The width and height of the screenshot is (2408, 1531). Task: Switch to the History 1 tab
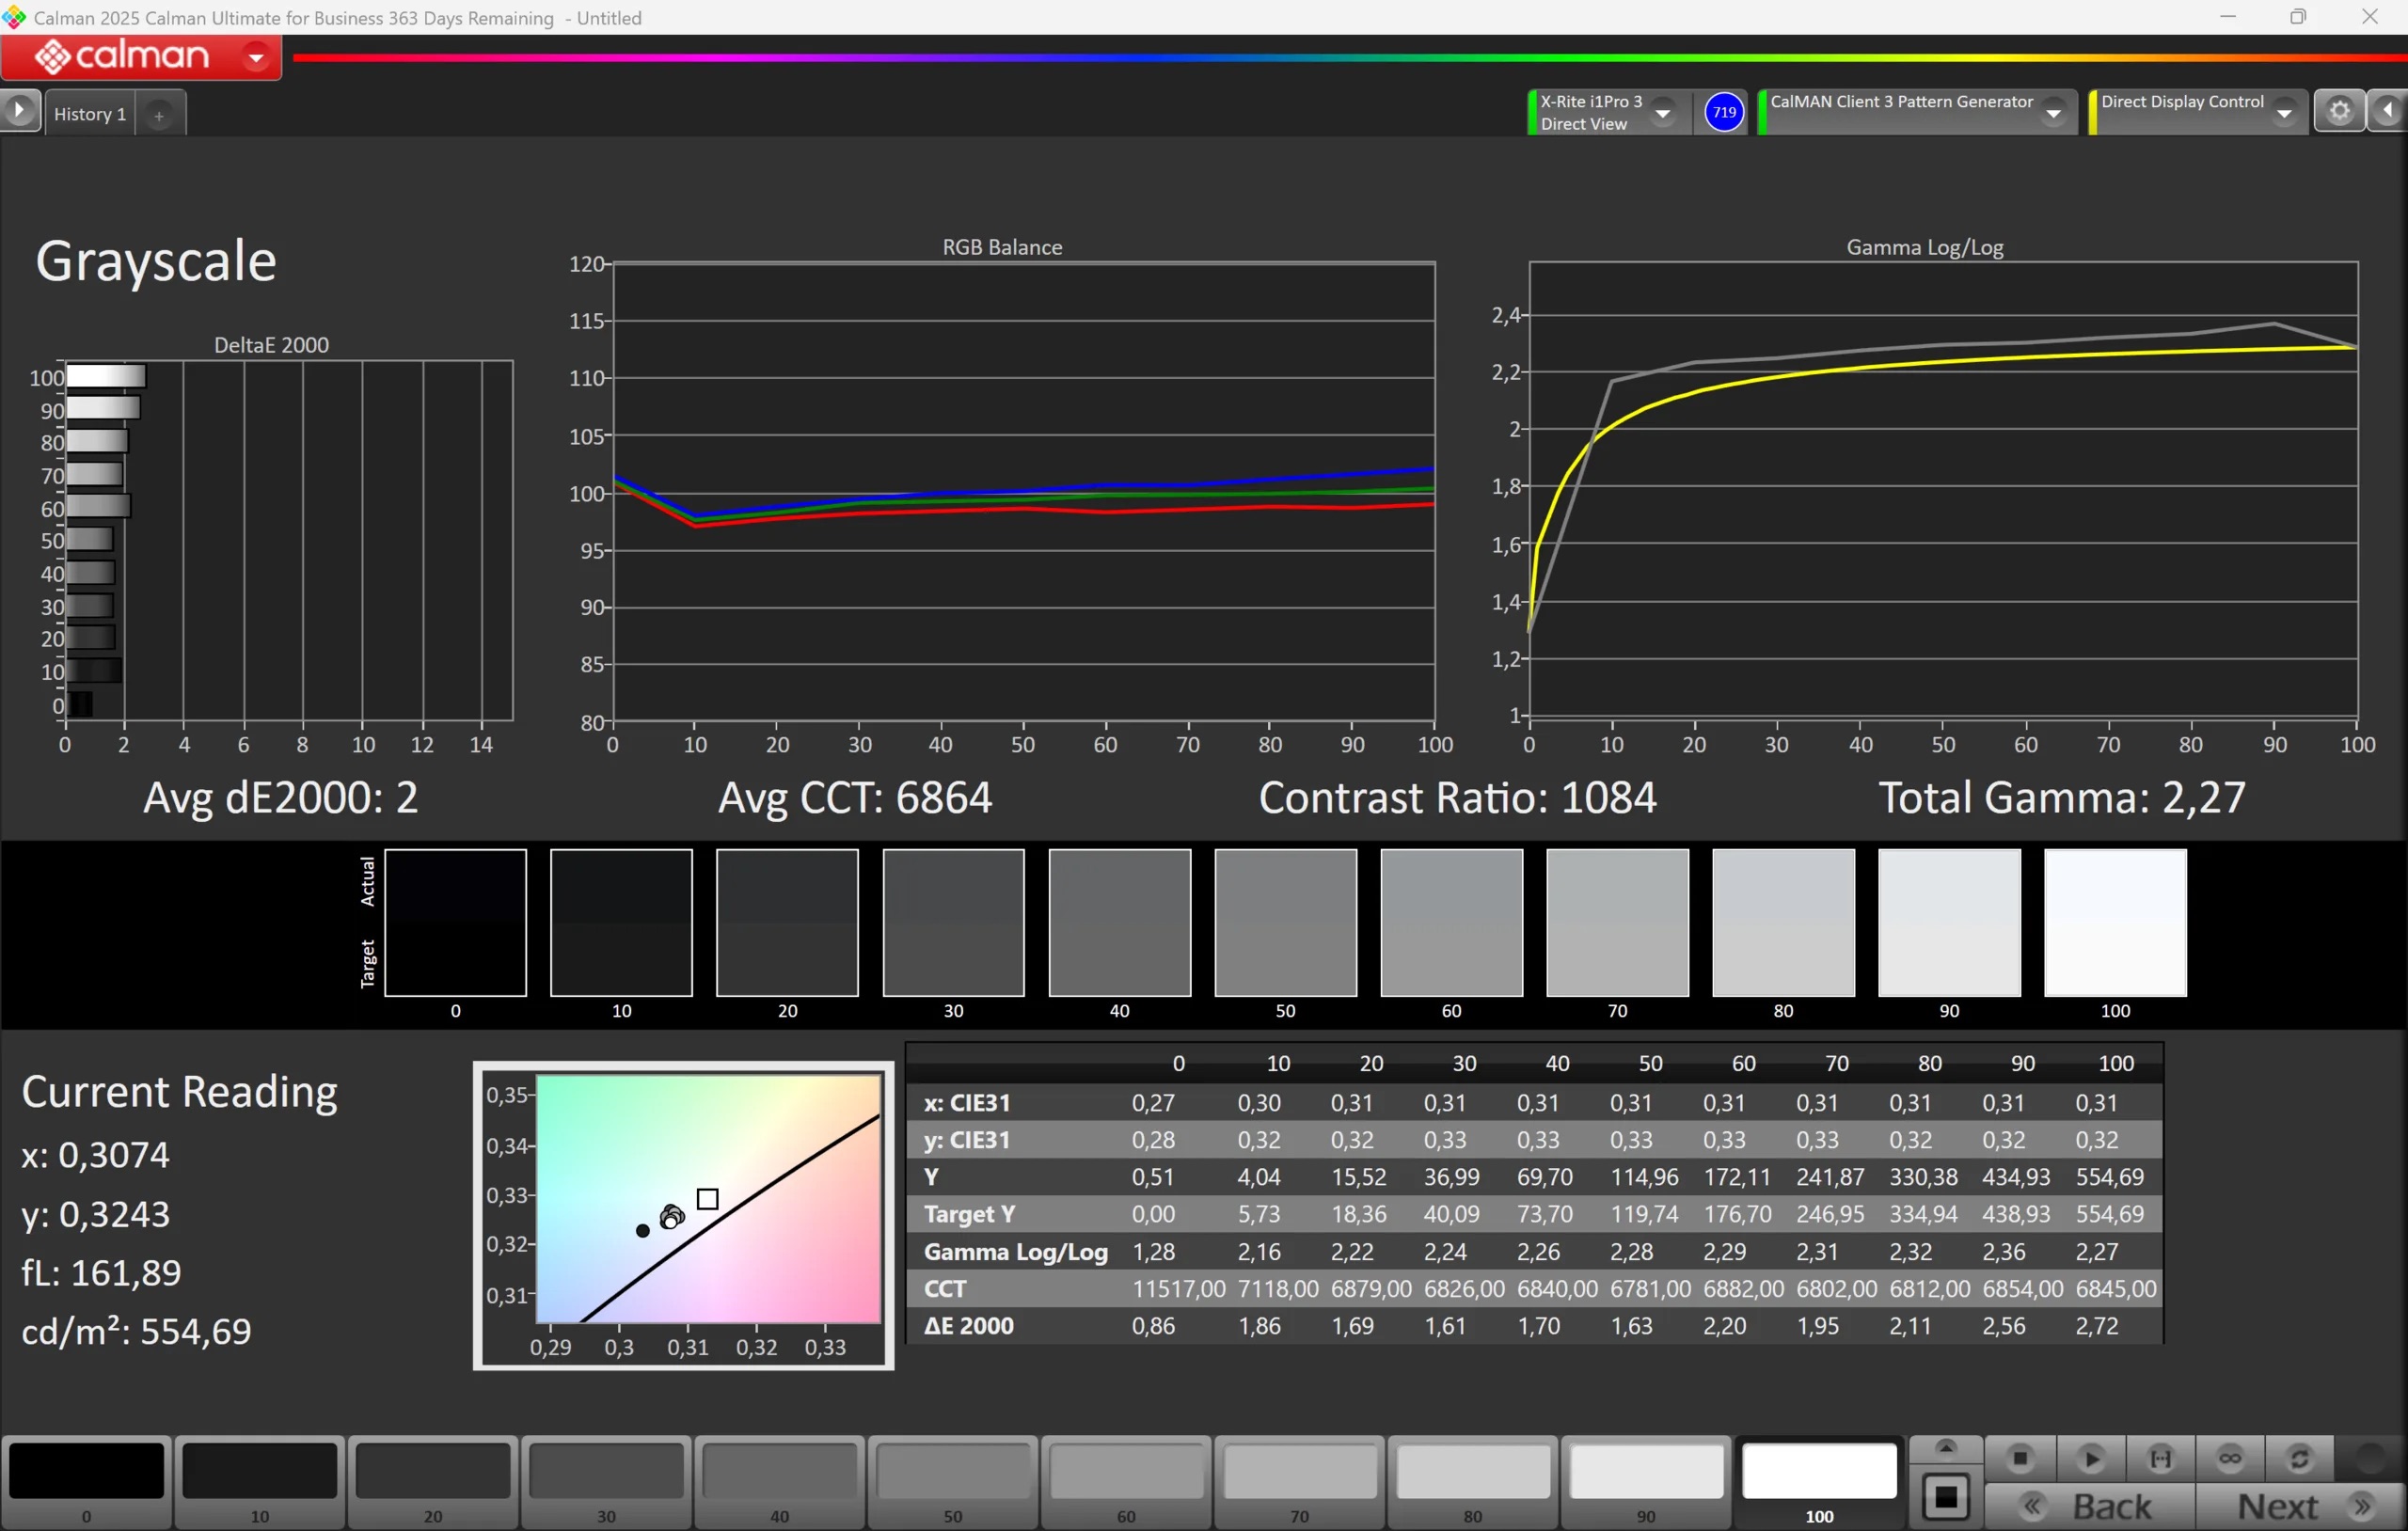pos(90,114)
